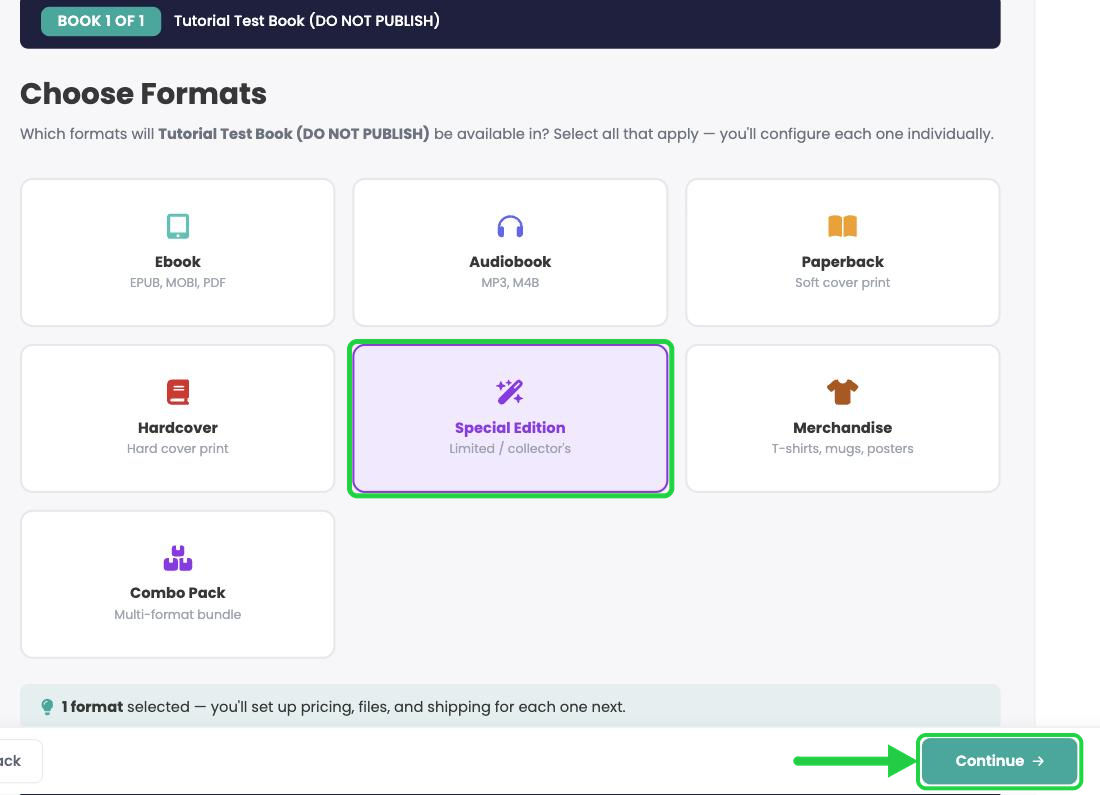
Task: Click the Ebook tablet icon
Action: point(177,226)
